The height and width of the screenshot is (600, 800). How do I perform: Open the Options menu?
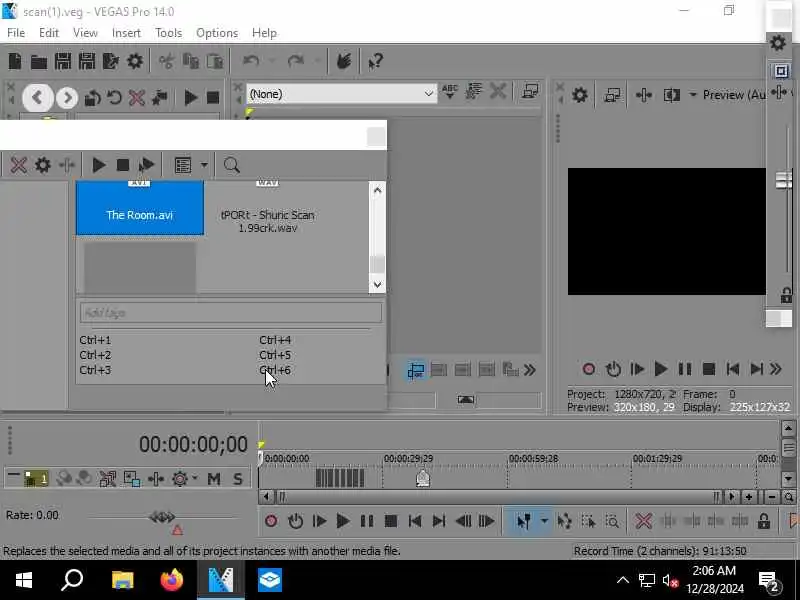(217, 33)
